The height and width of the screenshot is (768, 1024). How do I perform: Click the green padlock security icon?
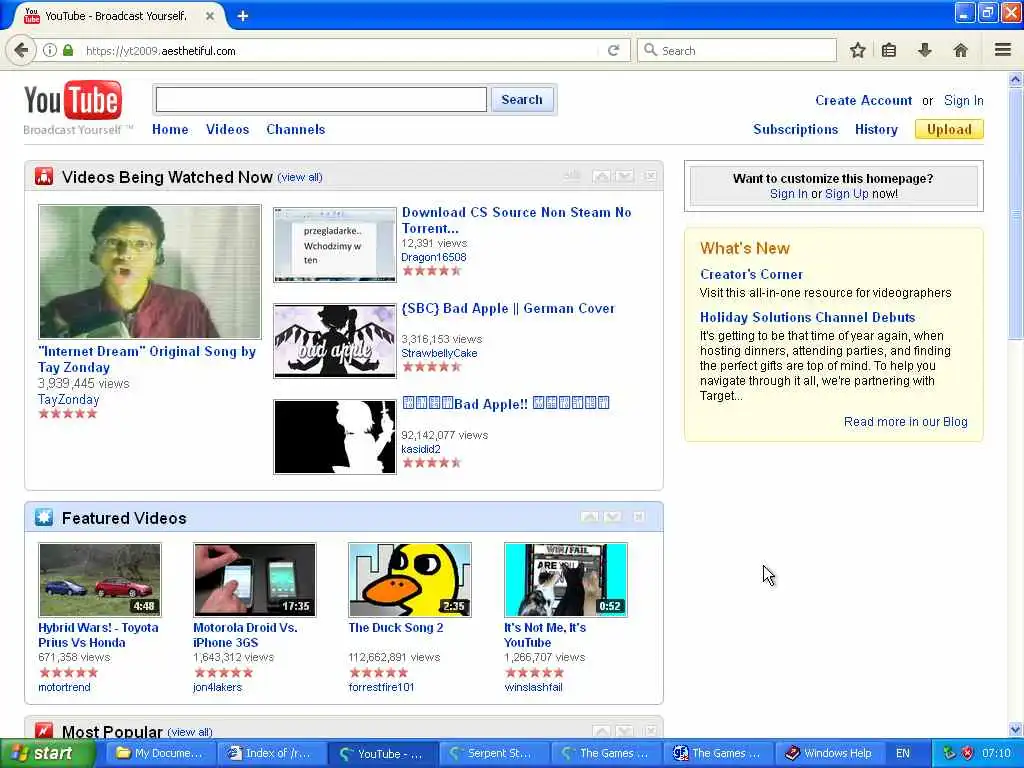[68, 50]
